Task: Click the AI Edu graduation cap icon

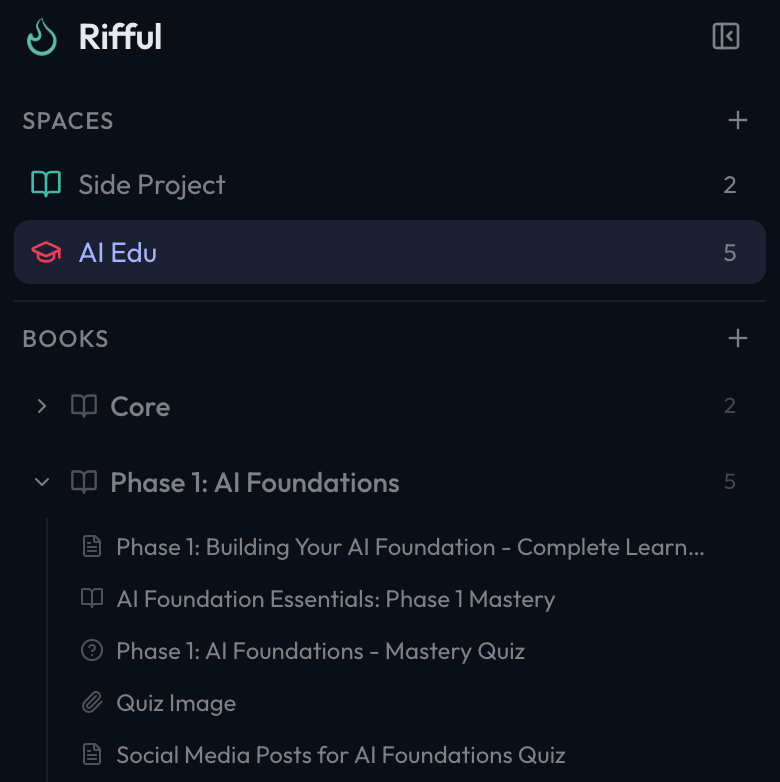Action: tap(46, 253)
